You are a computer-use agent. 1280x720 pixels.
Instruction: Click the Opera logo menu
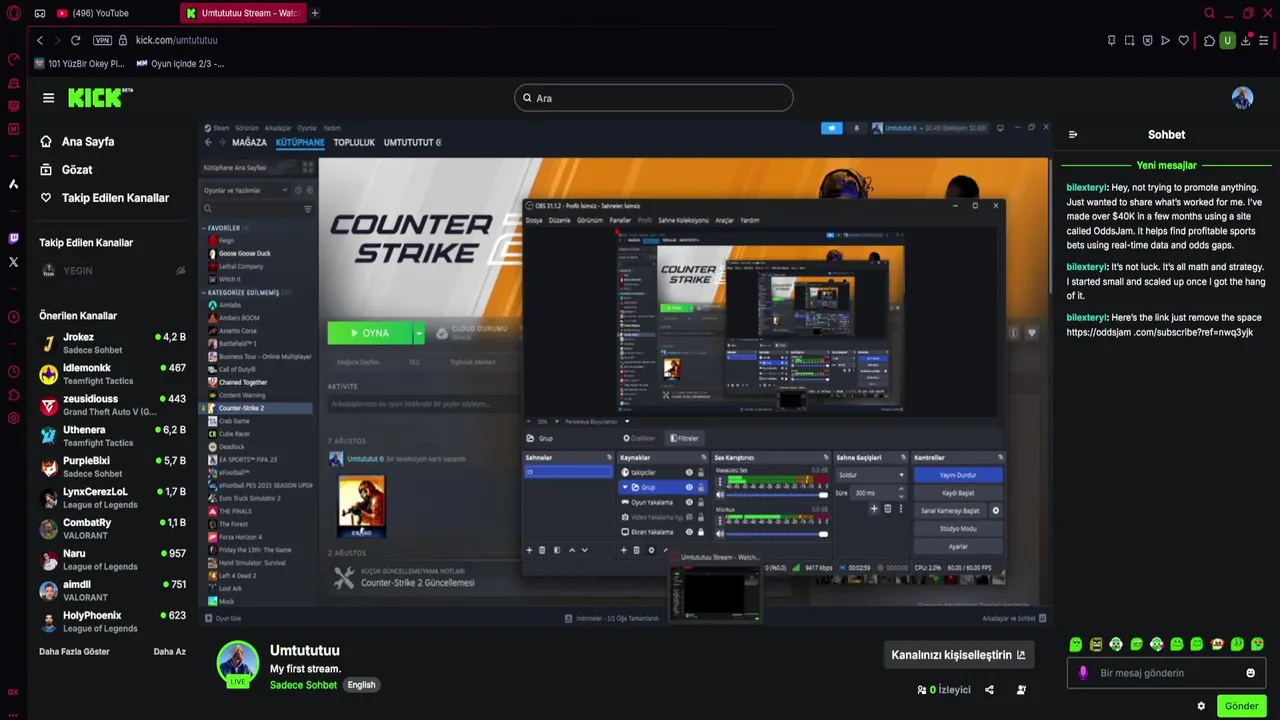[x=13, y=13]
